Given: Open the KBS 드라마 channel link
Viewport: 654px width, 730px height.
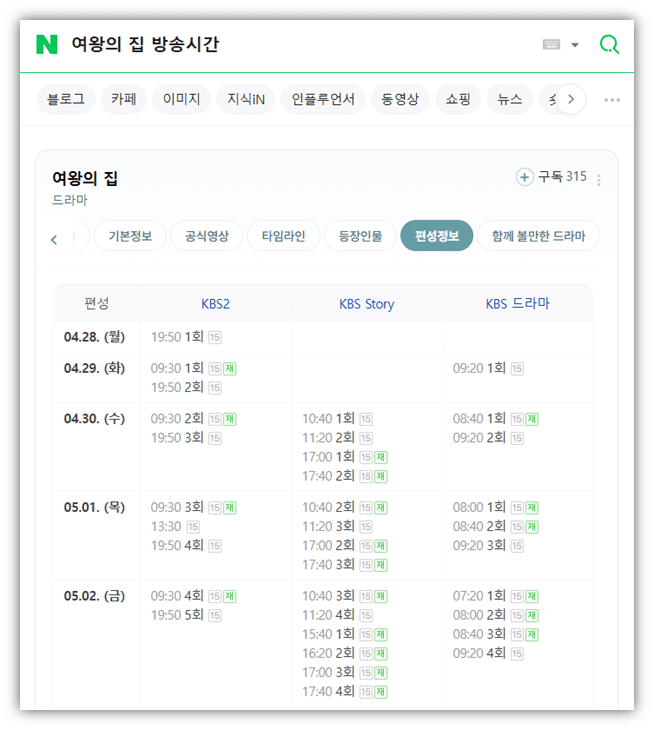Looking at the screenshot, I should tap(518, 304).
